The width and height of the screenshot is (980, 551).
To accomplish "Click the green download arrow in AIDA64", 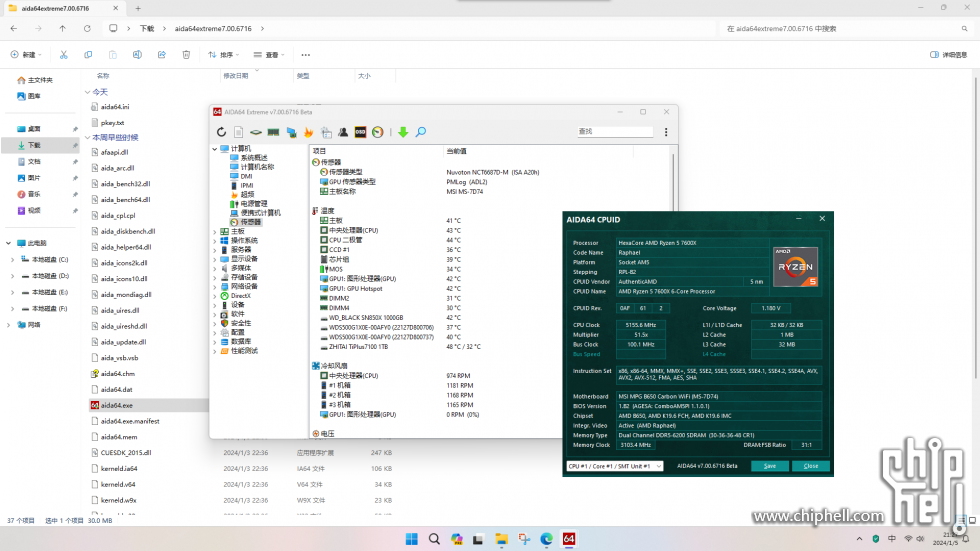I will point(403,132).
